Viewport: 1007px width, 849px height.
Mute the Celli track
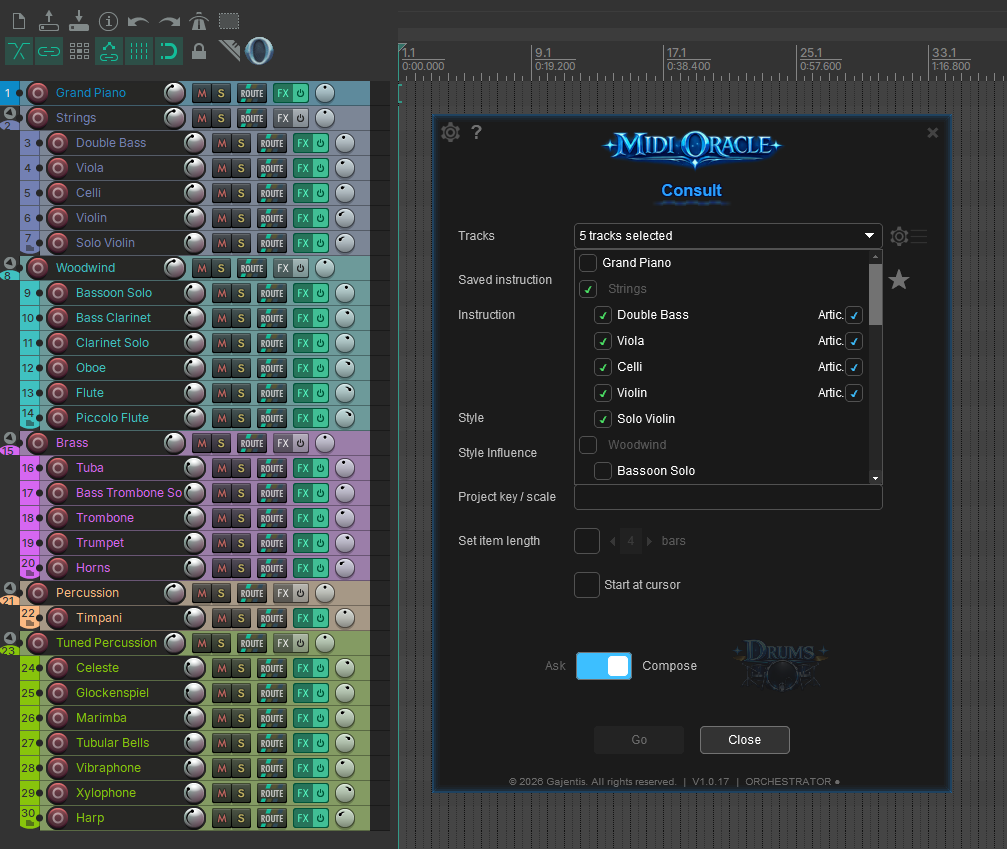point(222,193)
